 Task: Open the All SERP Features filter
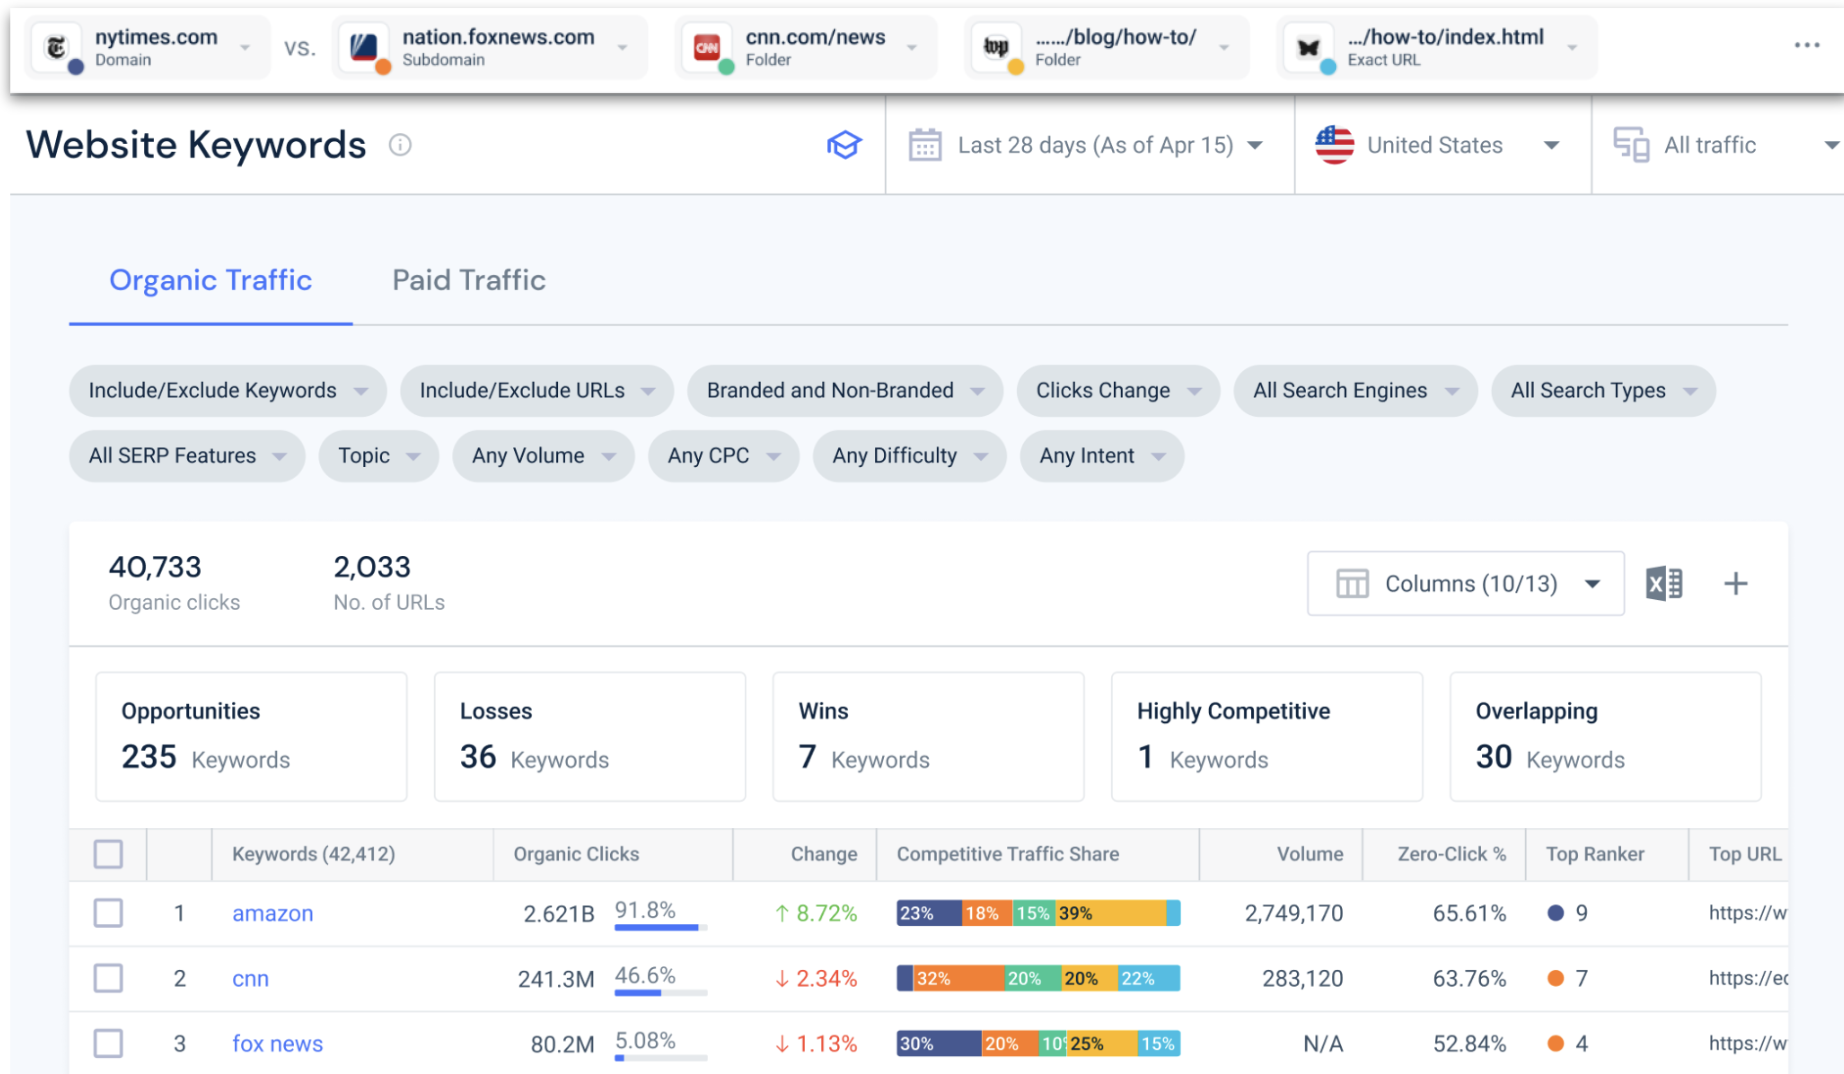point(186,456)
